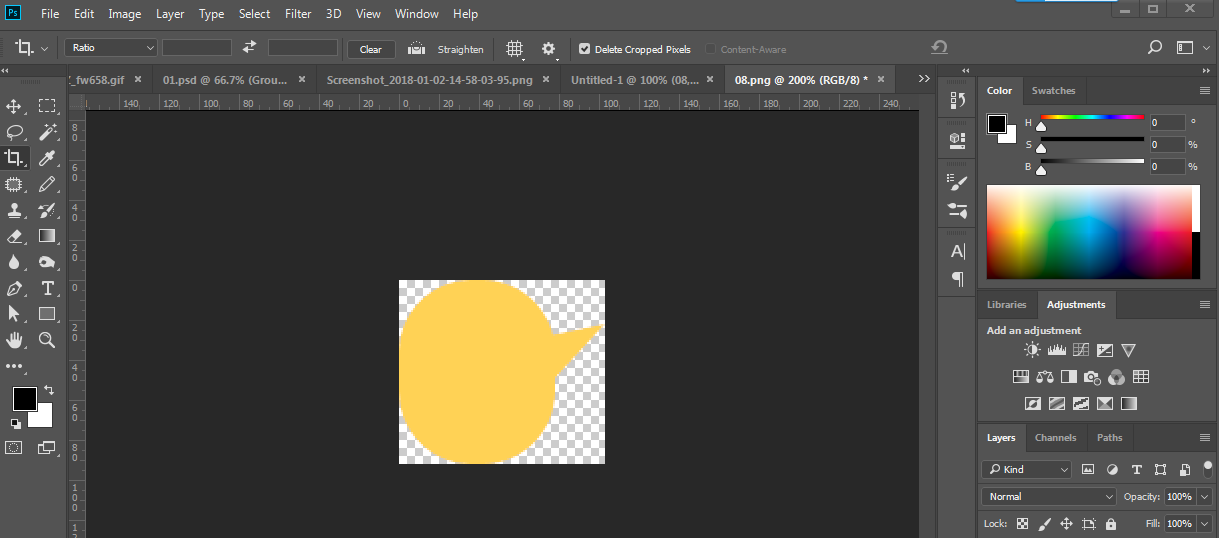1219x538 pixels.
Task: Open the Color panel flyout menu
Action: [1205, 90]
